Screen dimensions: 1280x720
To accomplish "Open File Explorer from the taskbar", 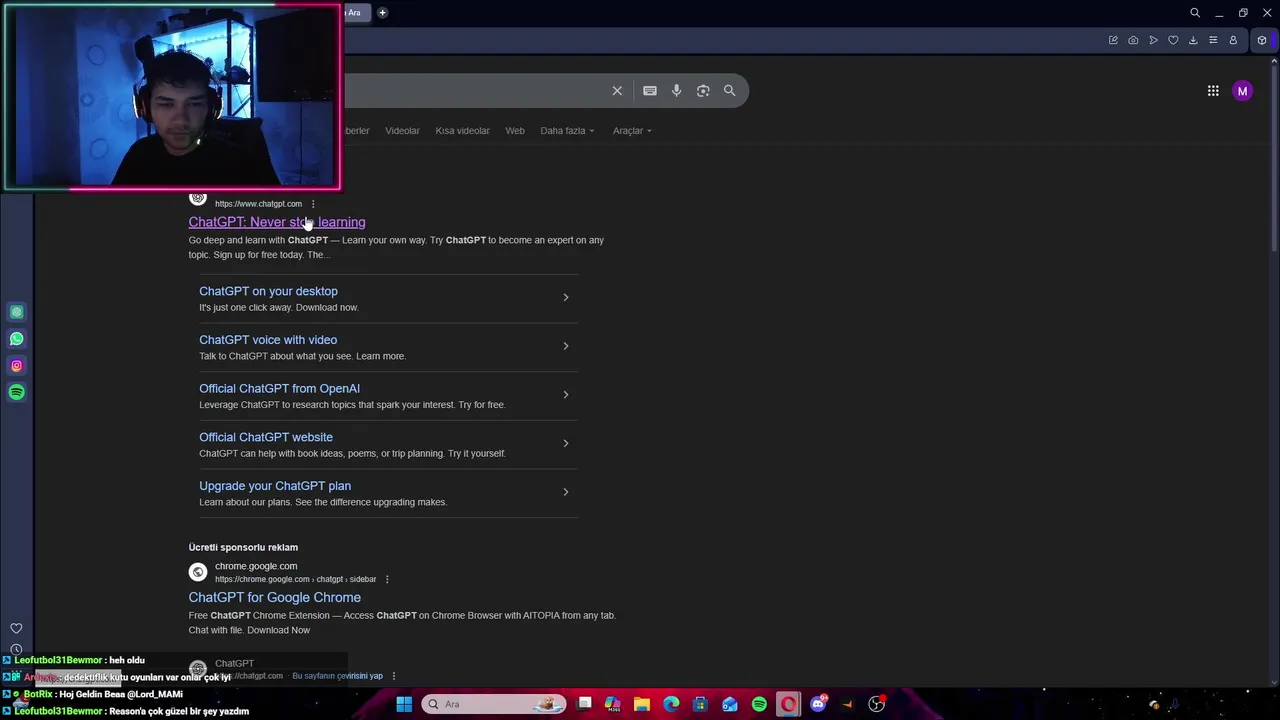I will pyautogui.click(x=642, y=704).
